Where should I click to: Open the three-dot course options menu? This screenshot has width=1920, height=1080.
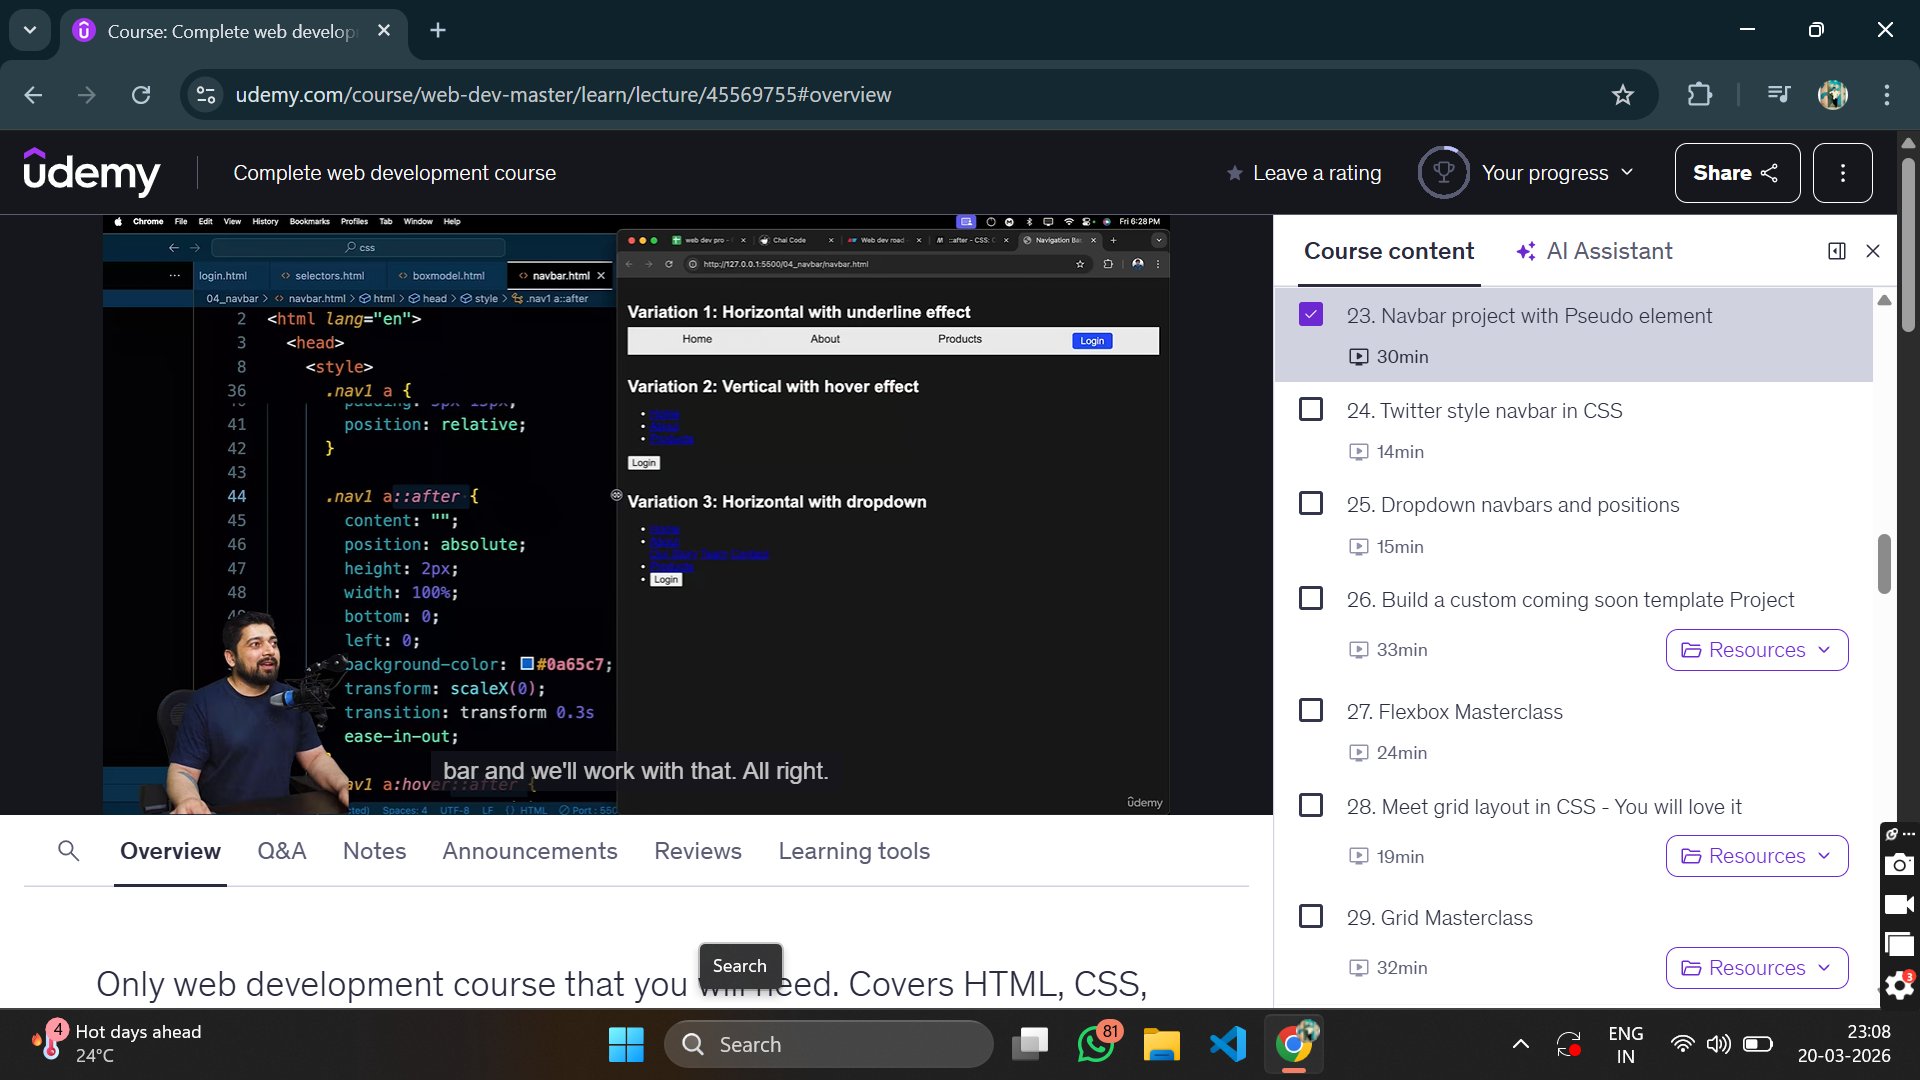pos(1842,173)
